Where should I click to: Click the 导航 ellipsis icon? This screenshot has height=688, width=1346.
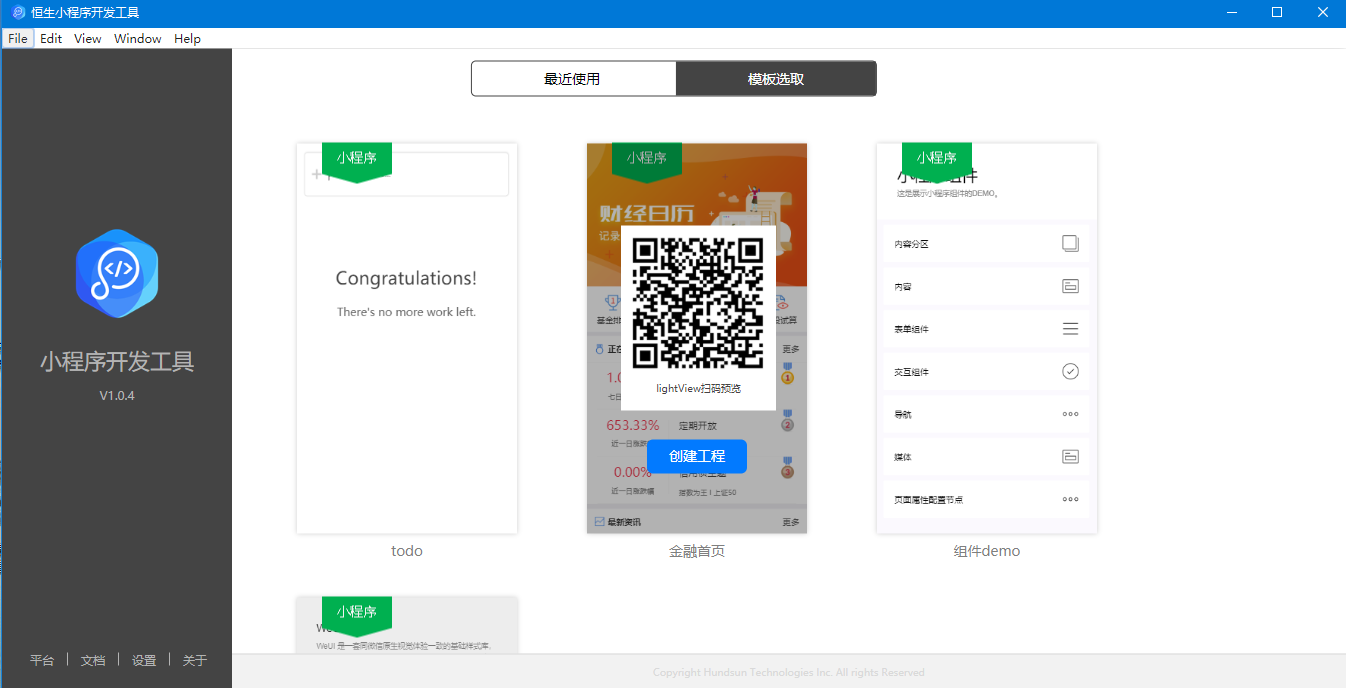coord(1070,414)
